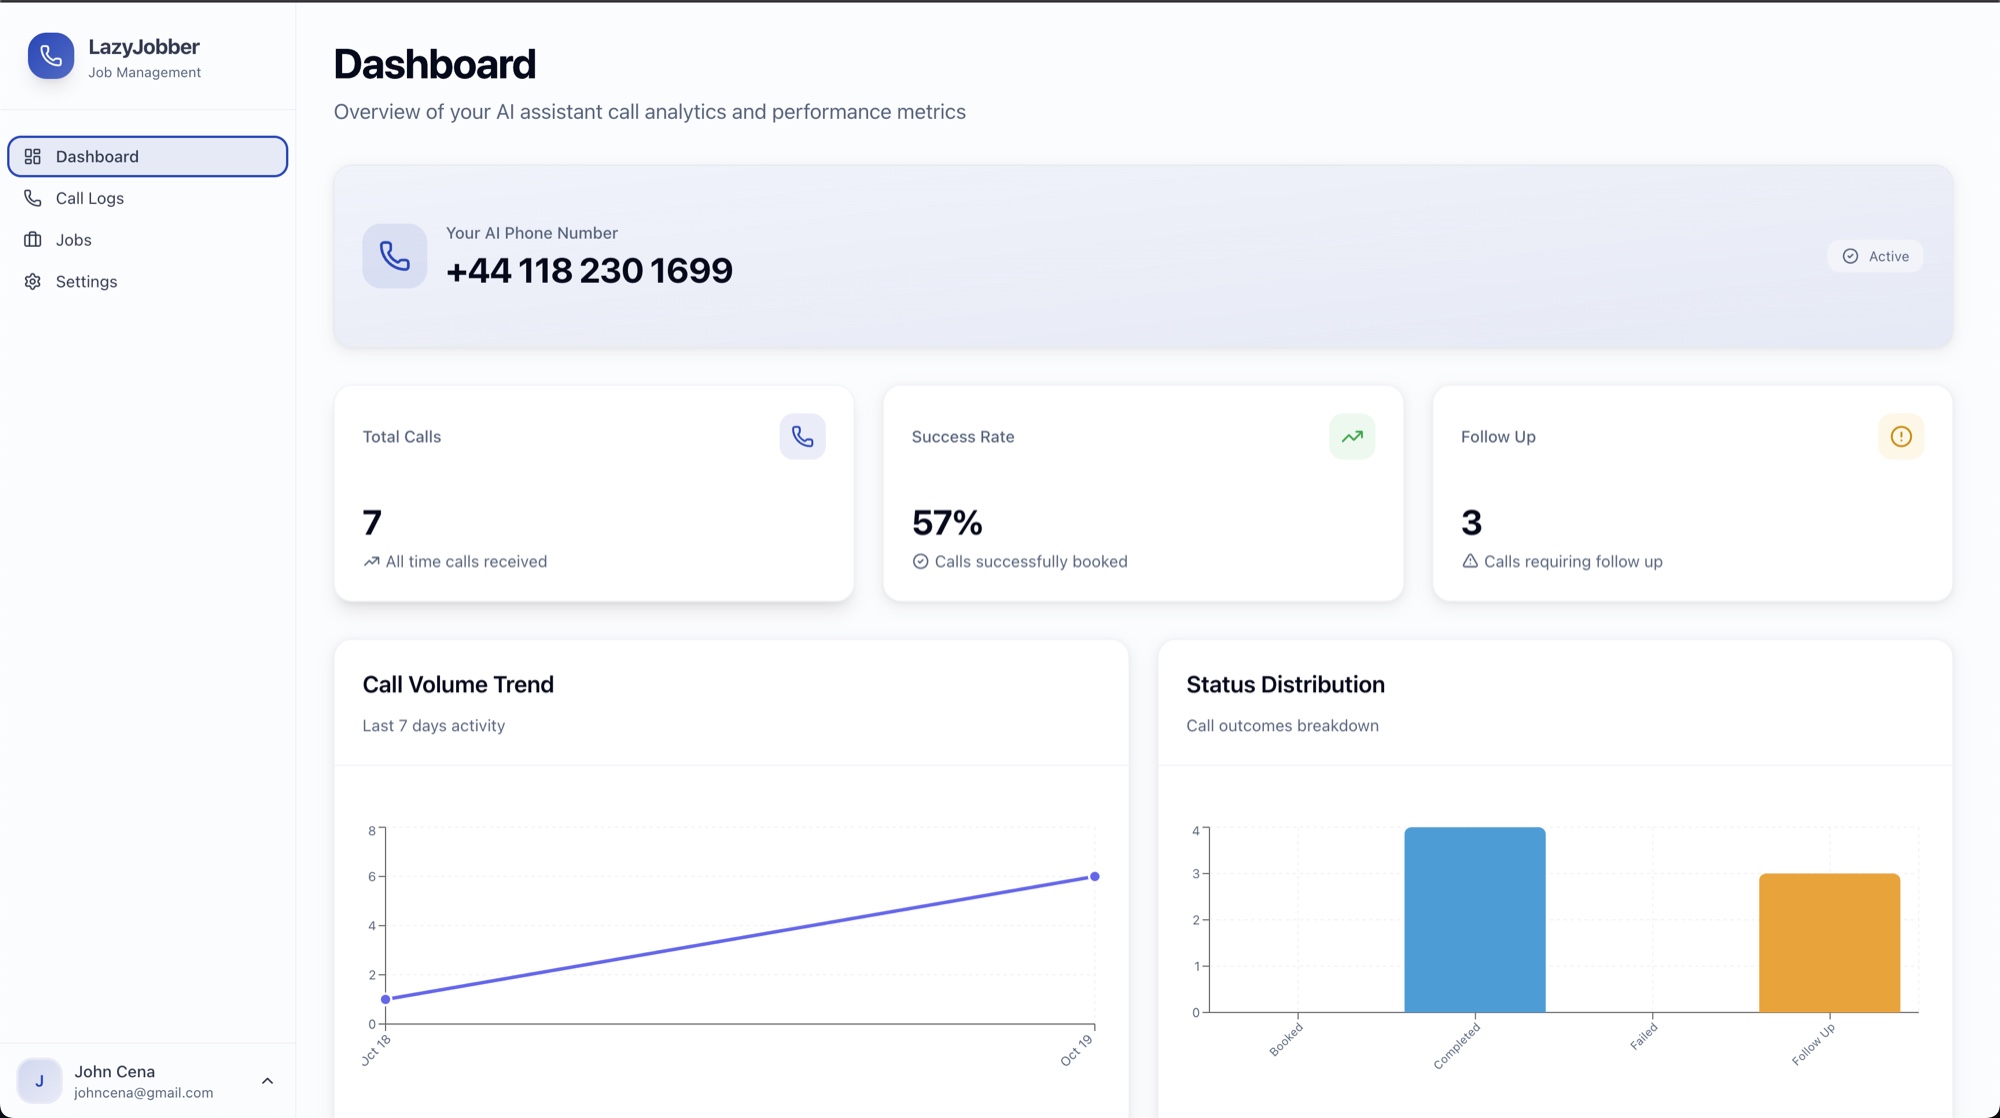Click the phone icon on the Total Calls card

tap(802, 436)
